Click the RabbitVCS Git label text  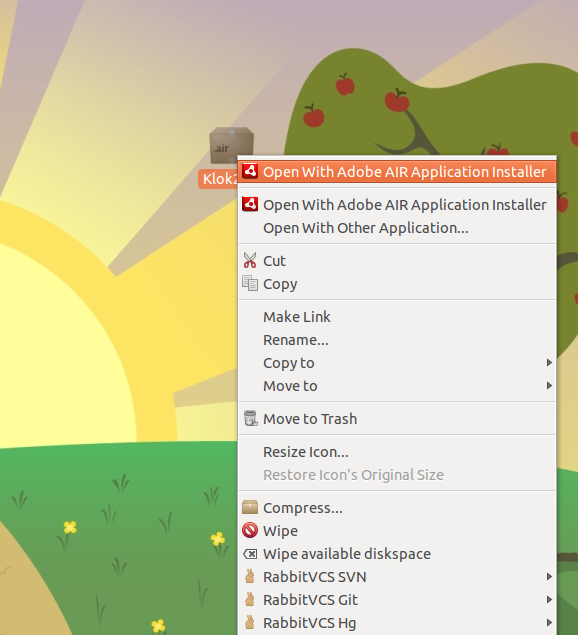pos(310,600)
